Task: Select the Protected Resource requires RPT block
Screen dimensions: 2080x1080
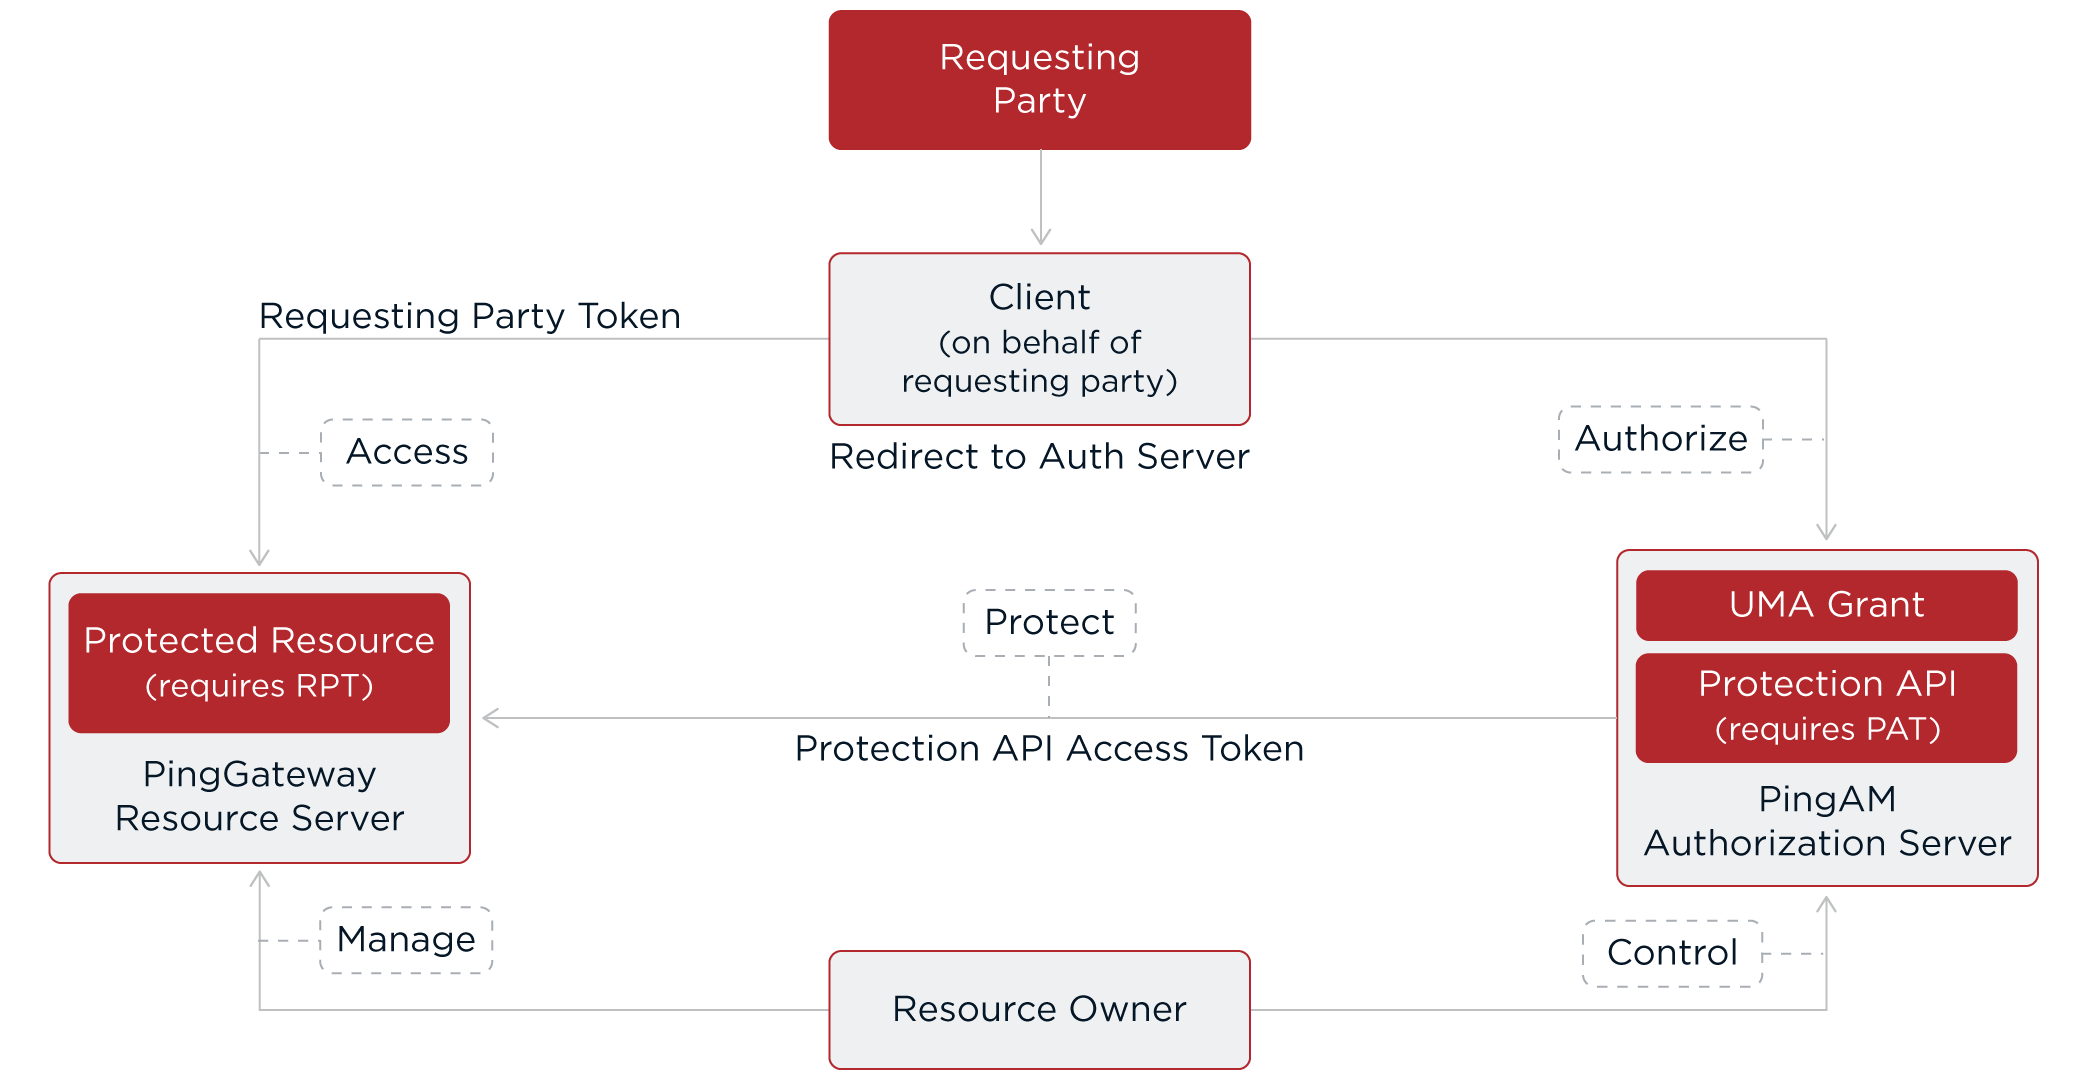Action: 259,662
